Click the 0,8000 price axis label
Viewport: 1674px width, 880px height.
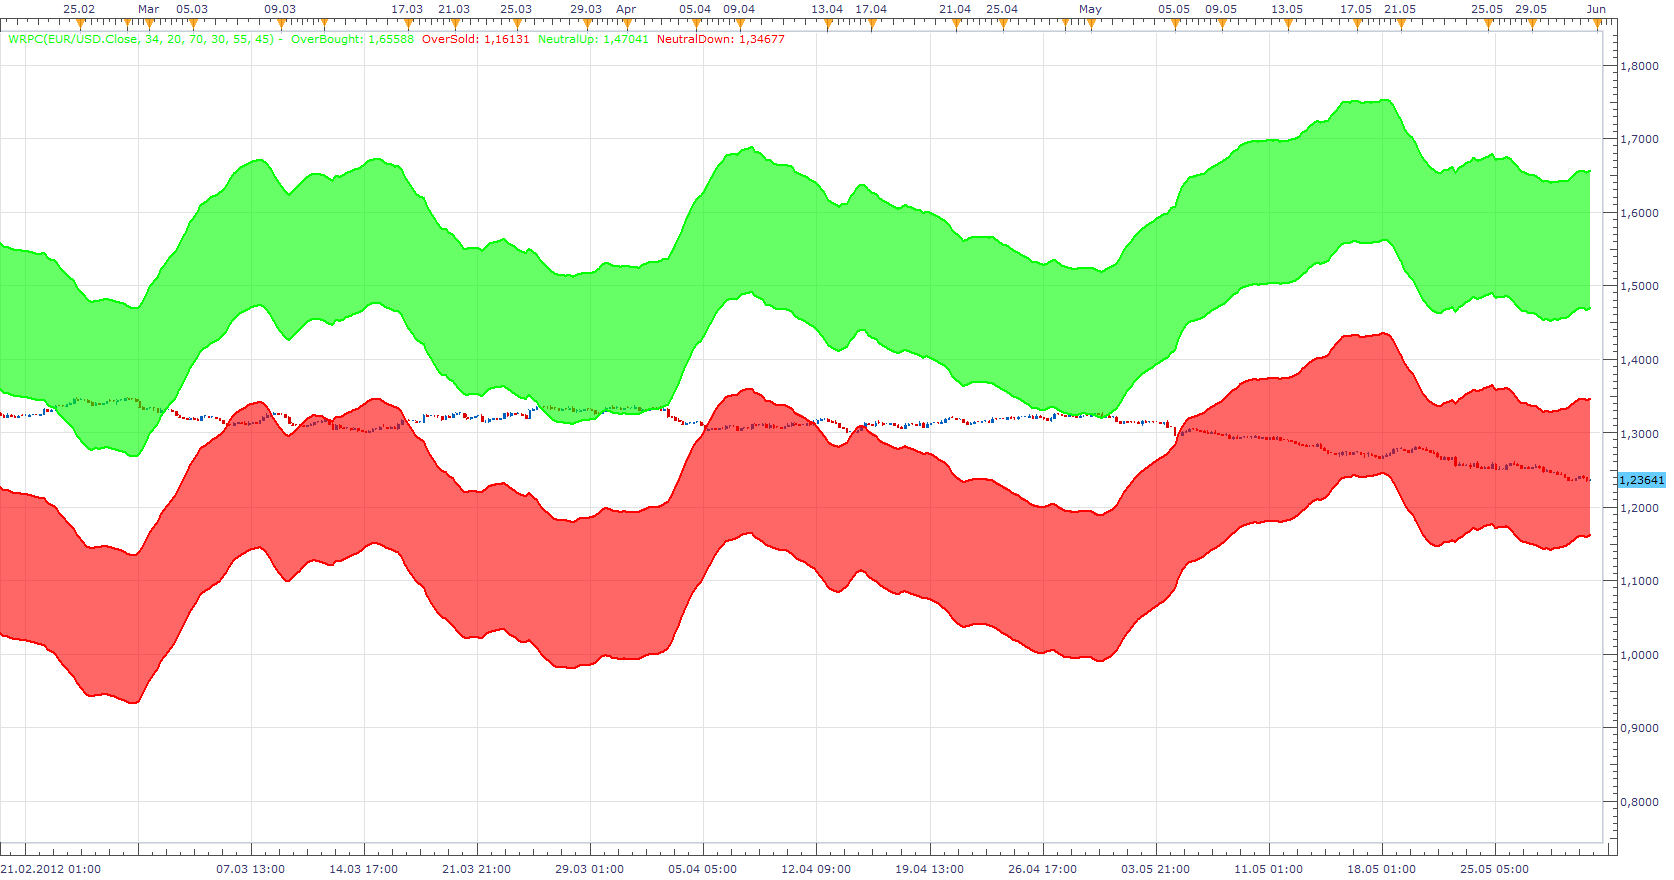pos(1639,802)
